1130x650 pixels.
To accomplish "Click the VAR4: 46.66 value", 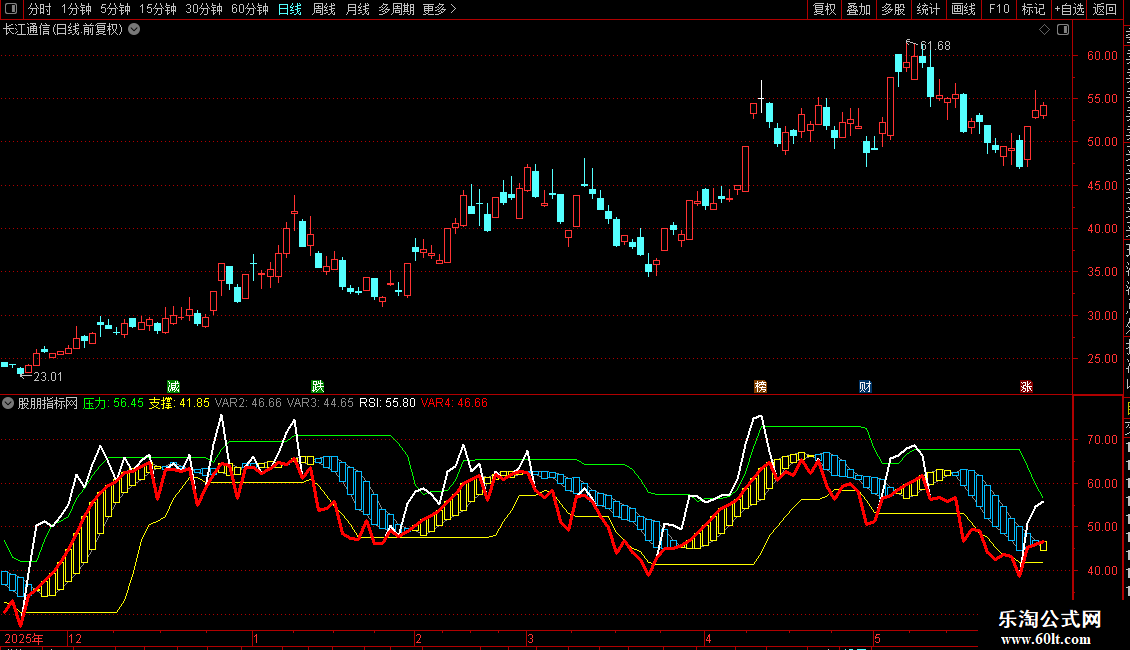I will point(454,403).
